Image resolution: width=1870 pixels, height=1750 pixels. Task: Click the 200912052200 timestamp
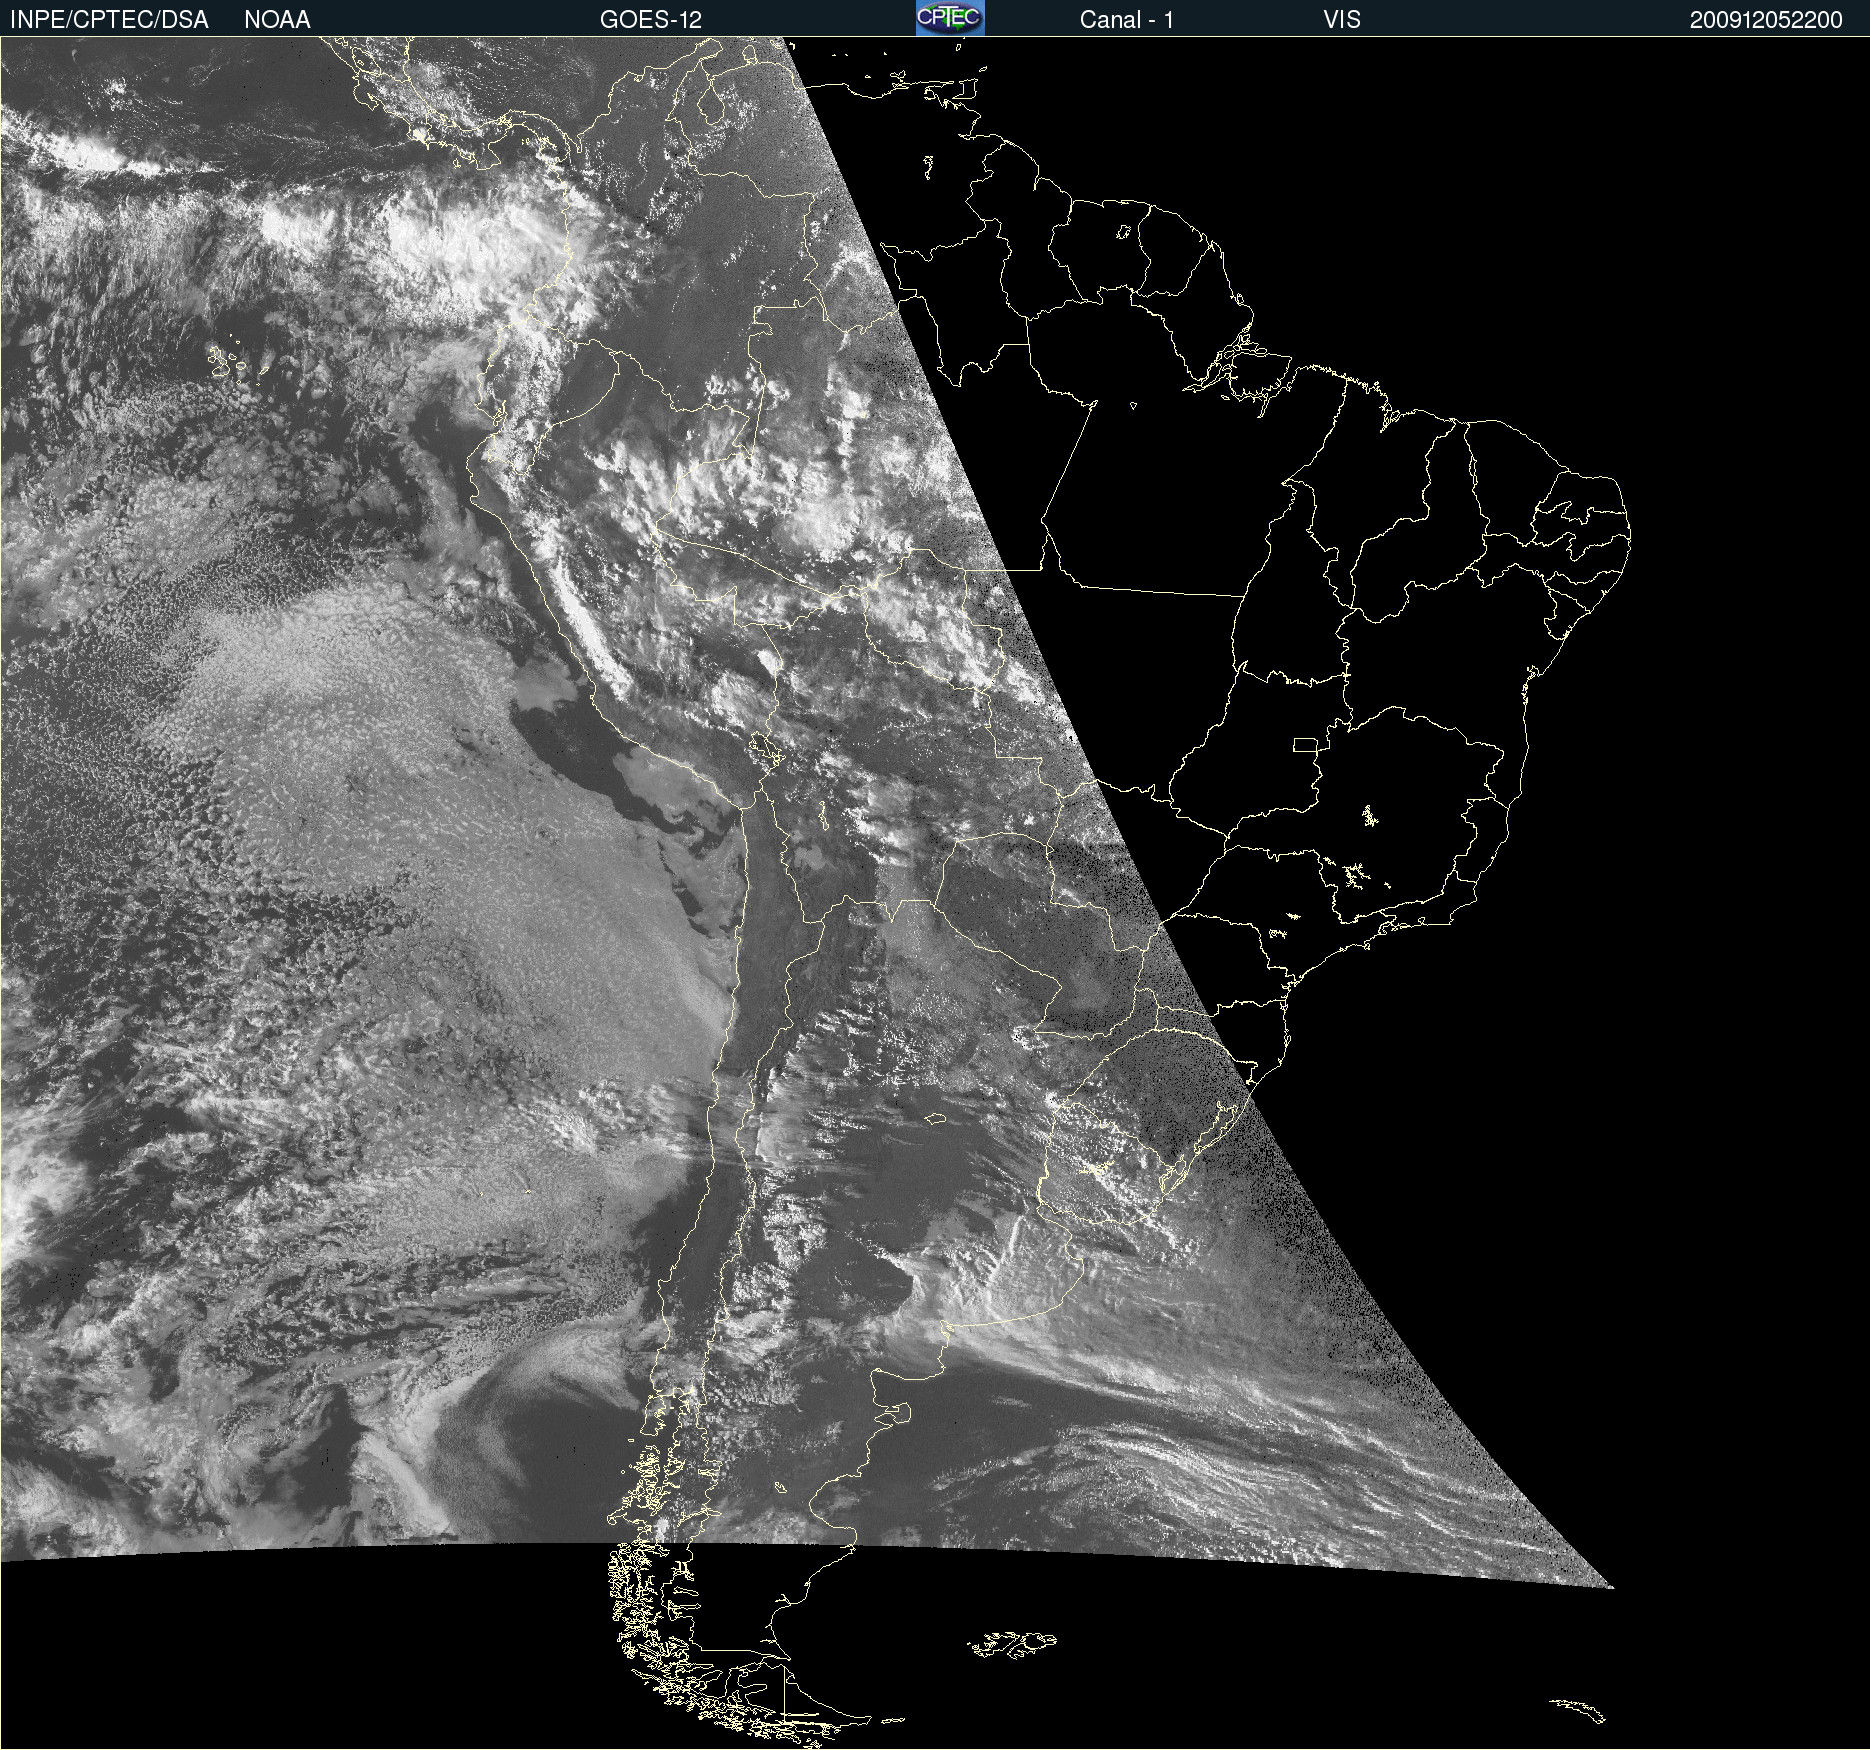(1766, 20)
